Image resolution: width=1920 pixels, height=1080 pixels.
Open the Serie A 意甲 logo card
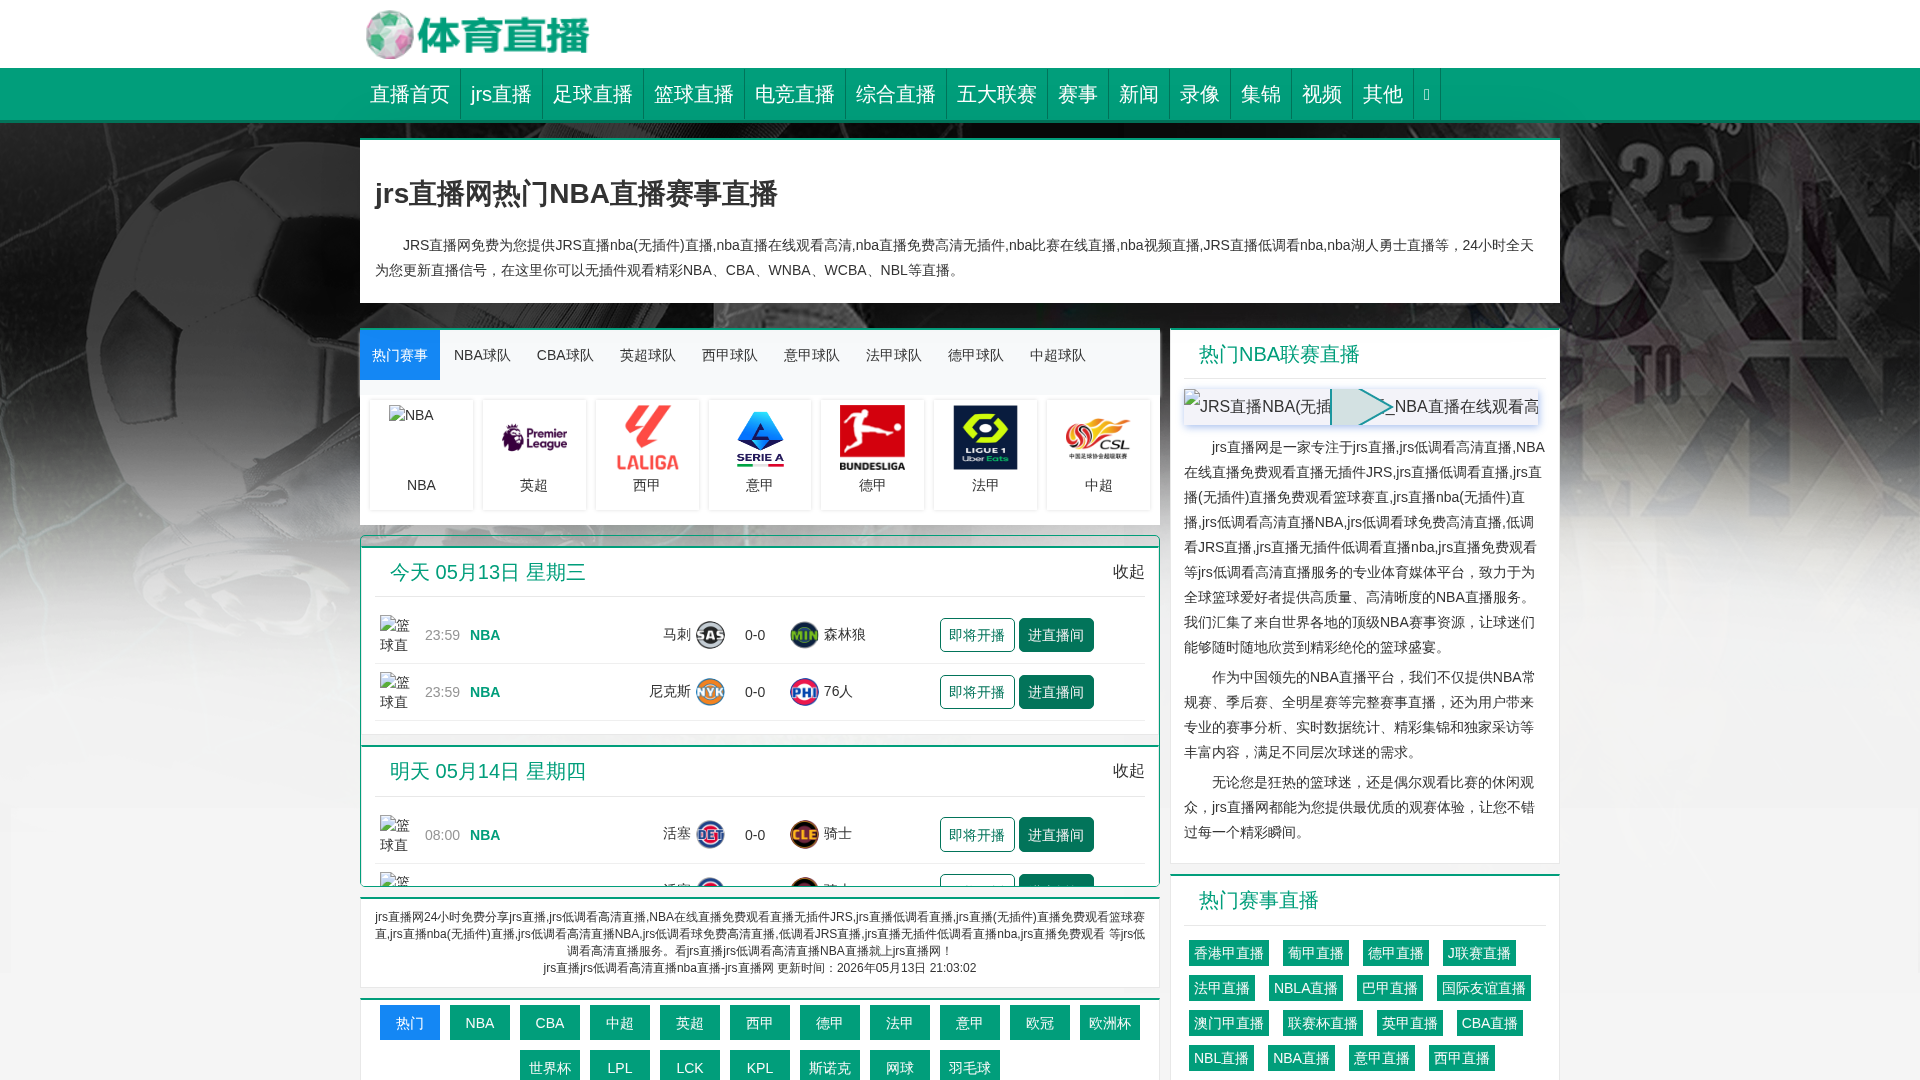click(x=760, y=455)
